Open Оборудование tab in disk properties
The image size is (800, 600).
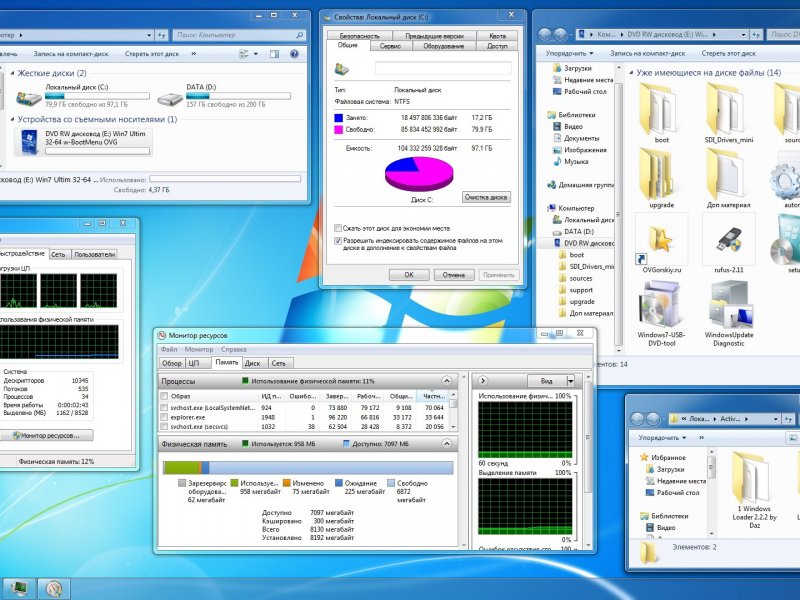click(443, 46)
